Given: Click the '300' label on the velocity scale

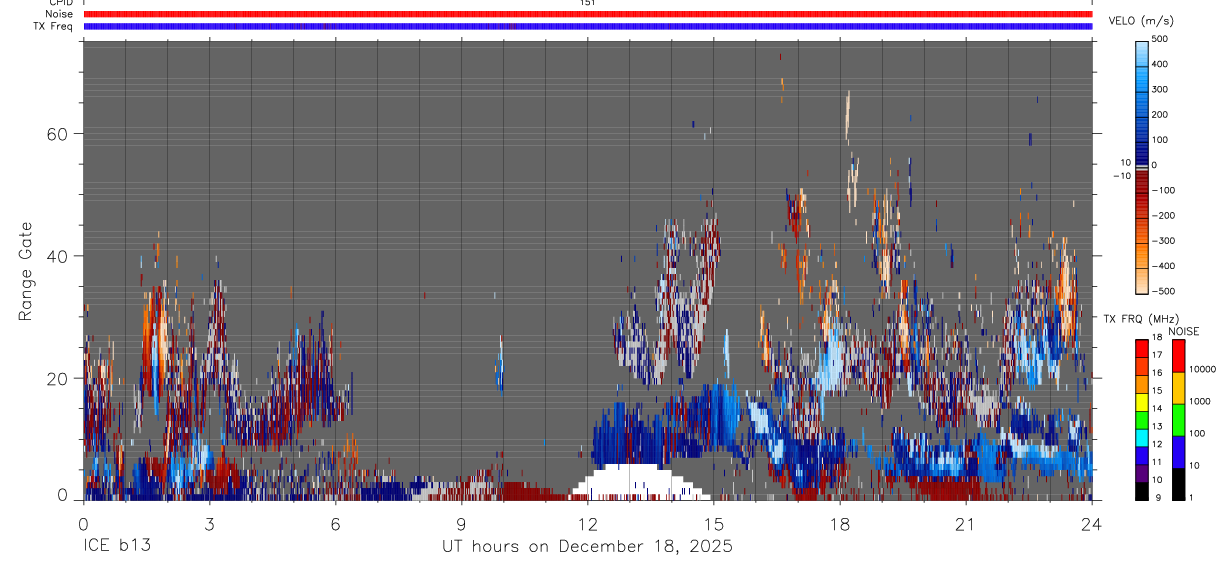Looking at the screenshot, I should point(1160,89).
